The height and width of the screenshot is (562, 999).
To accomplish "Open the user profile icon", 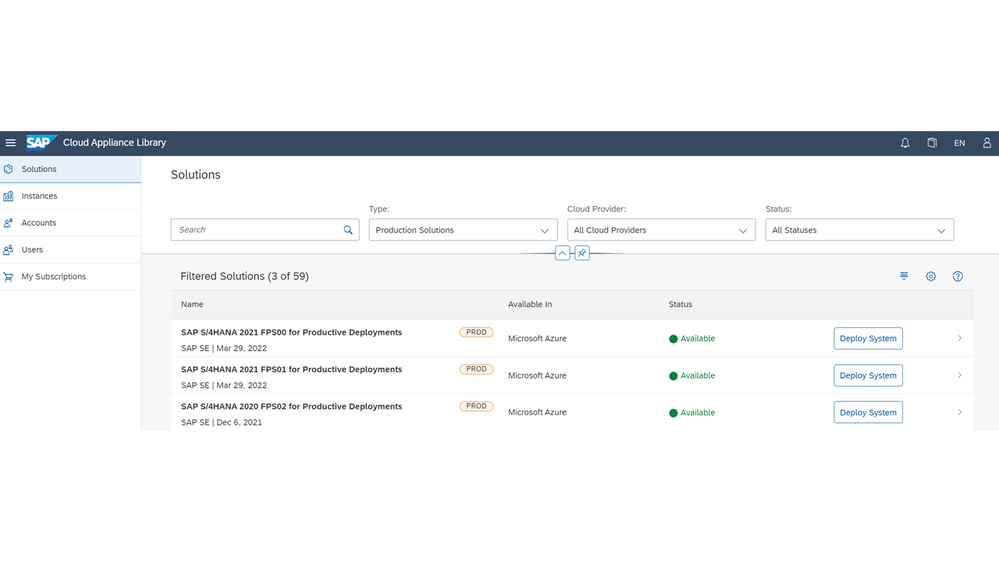I will point(986,143).
